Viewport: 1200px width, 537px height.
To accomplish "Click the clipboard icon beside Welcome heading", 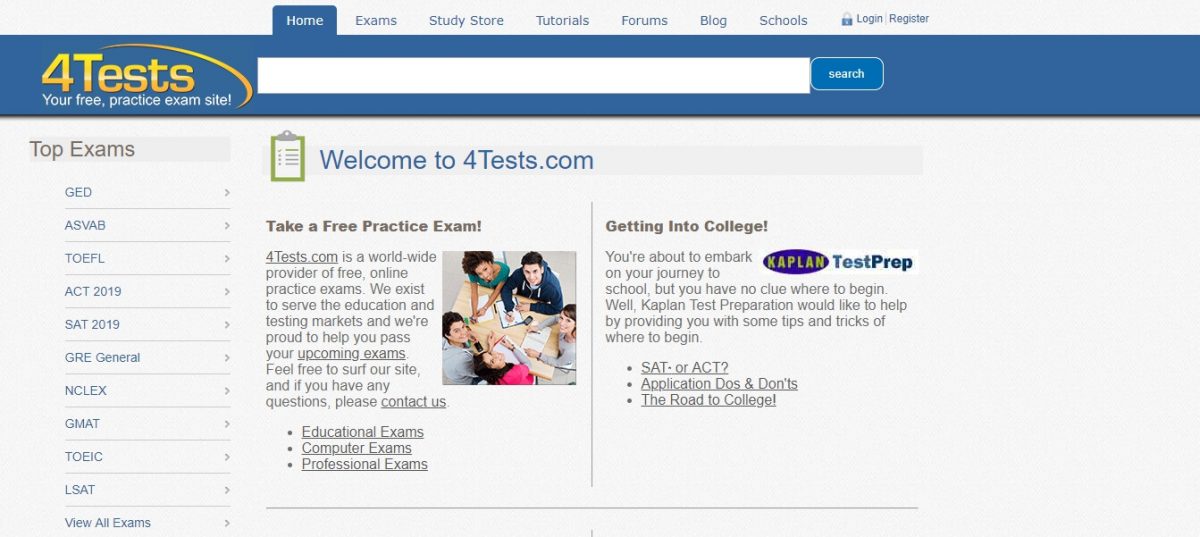I will pyautogui.click(x=288, y=157).
